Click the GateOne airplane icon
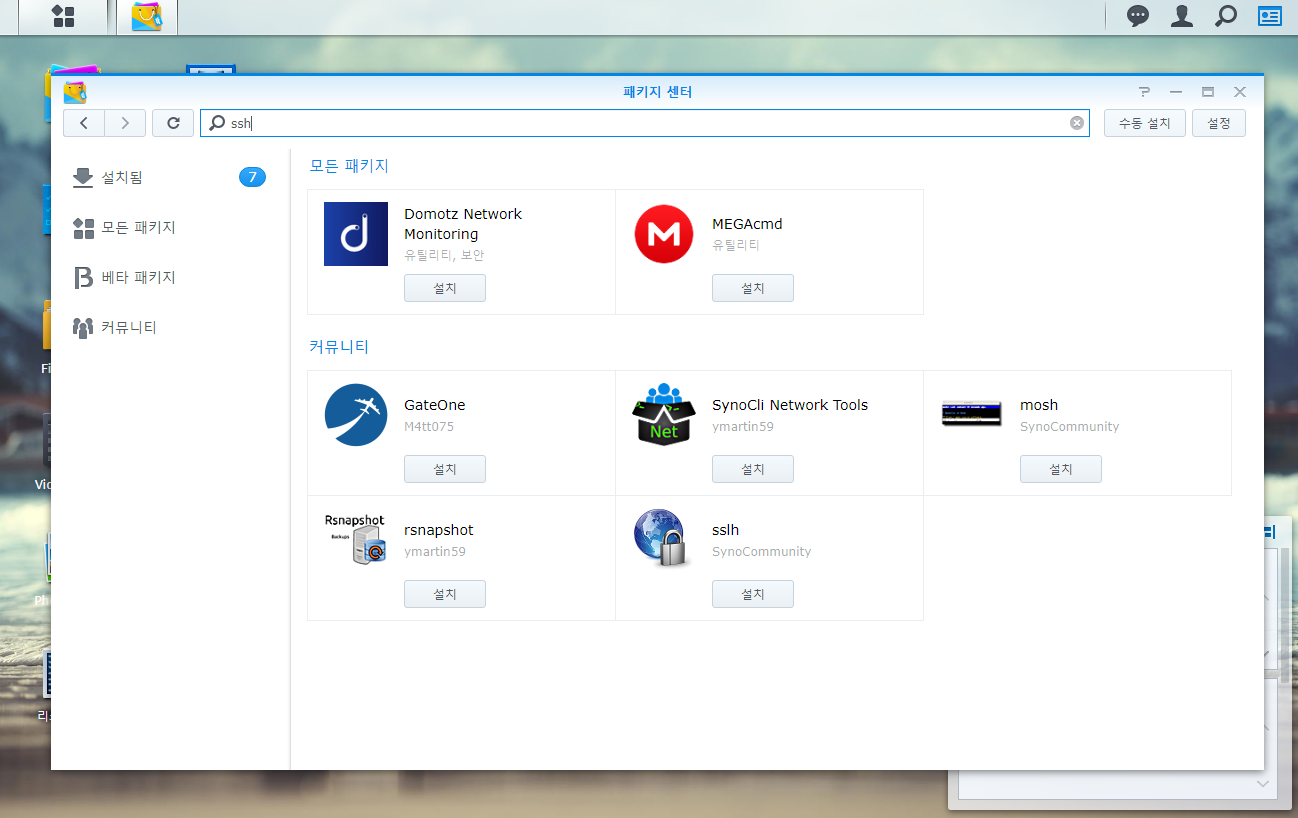 coord(356,415)
